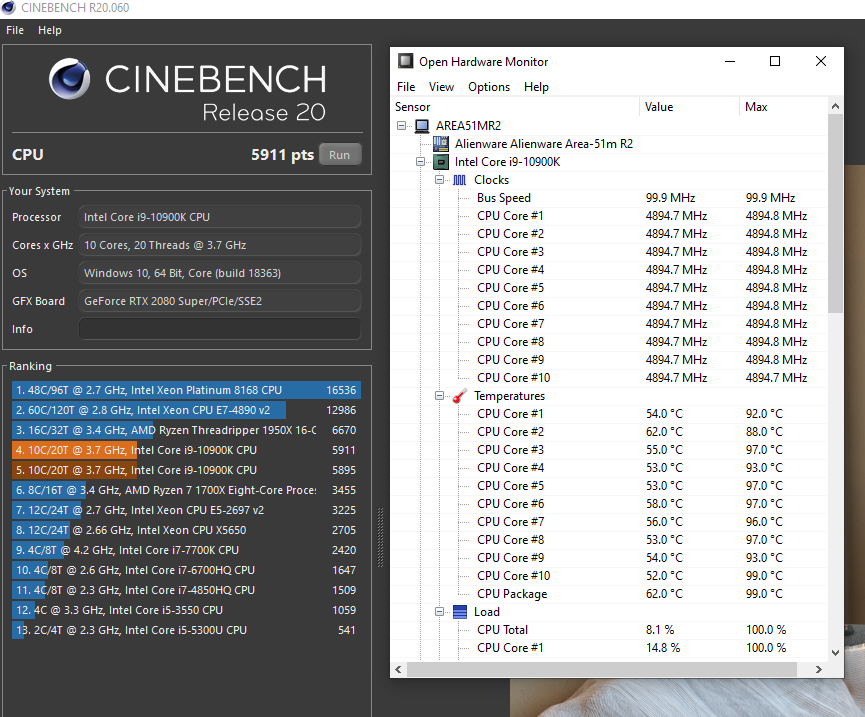Click the empty Info input field
The image size is (865, 717).
click(220, 329)
